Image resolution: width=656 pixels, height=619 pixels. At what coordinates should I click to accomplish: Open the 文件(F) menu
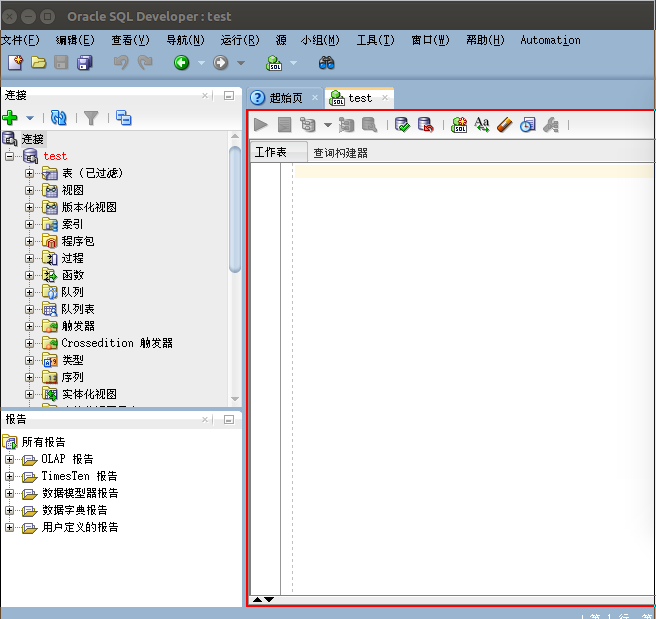(x=20, y=40)
